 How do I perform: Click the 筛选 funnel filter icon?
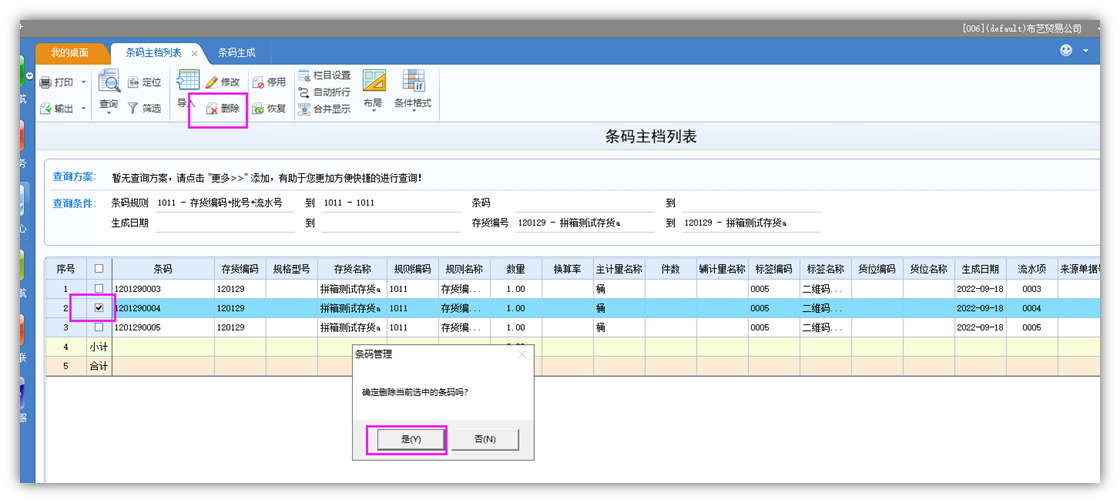(x=134, y=109)
